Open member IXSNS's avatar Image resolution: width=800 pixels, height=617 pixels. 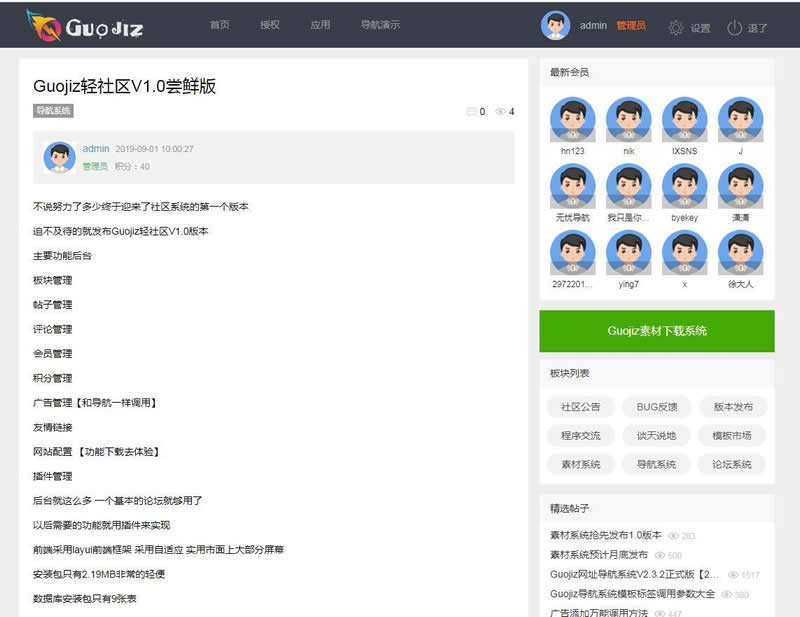point(684,120)
